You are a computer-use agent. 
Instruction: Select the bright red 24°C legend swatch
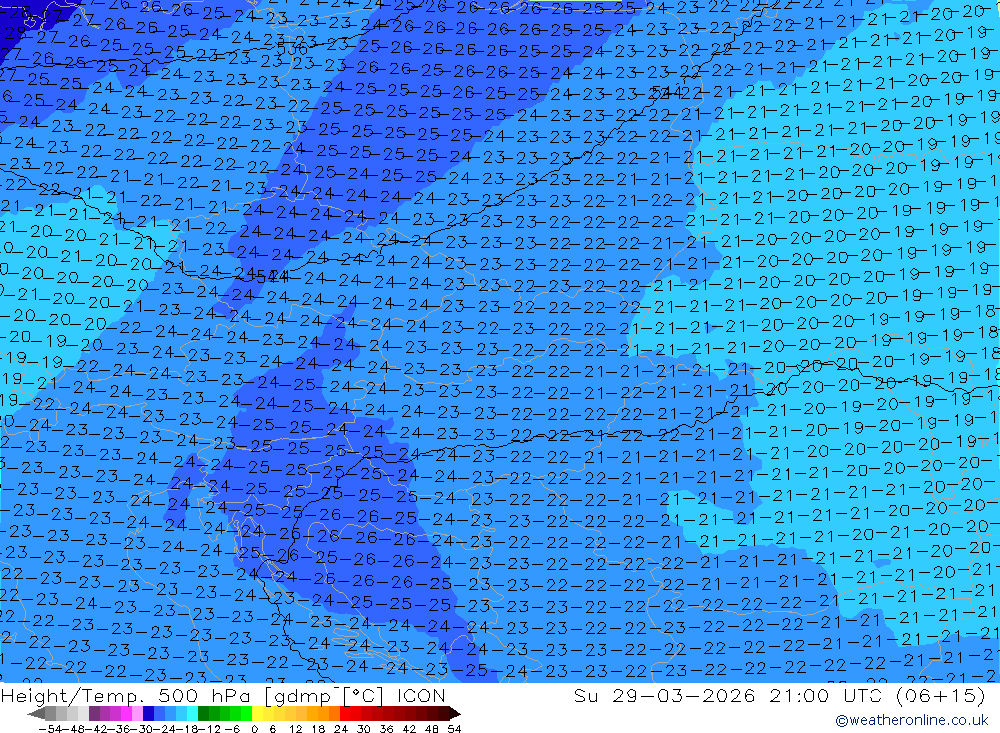click(345, 713)
